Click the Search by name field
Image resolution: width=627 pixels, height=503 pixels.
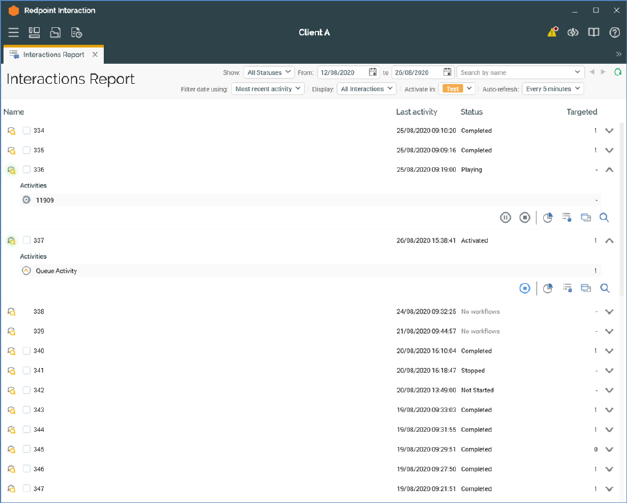pos(520,72)
